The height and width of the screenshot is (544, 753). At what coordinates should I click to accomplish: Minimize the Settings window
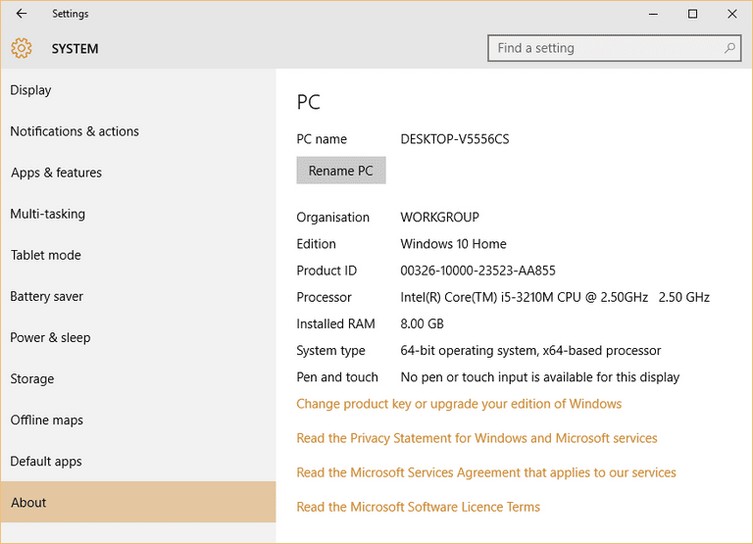(x=653, y=14)
